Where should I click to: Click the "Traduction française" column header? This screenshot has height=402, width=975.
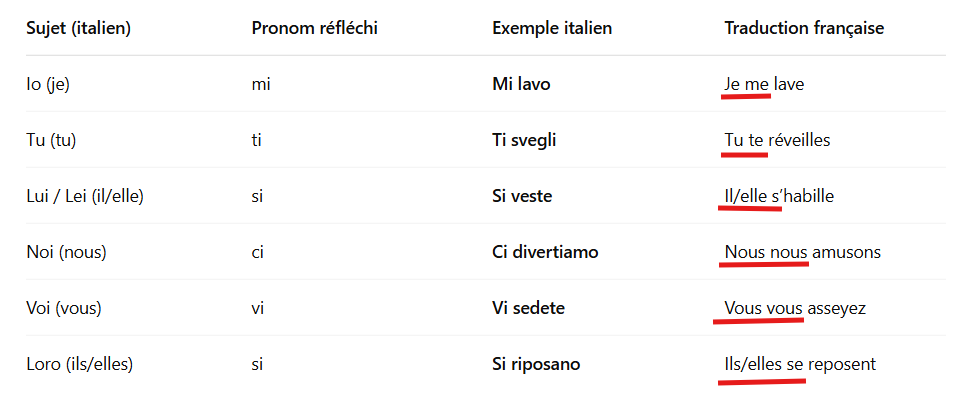click(x=804, y=28)
